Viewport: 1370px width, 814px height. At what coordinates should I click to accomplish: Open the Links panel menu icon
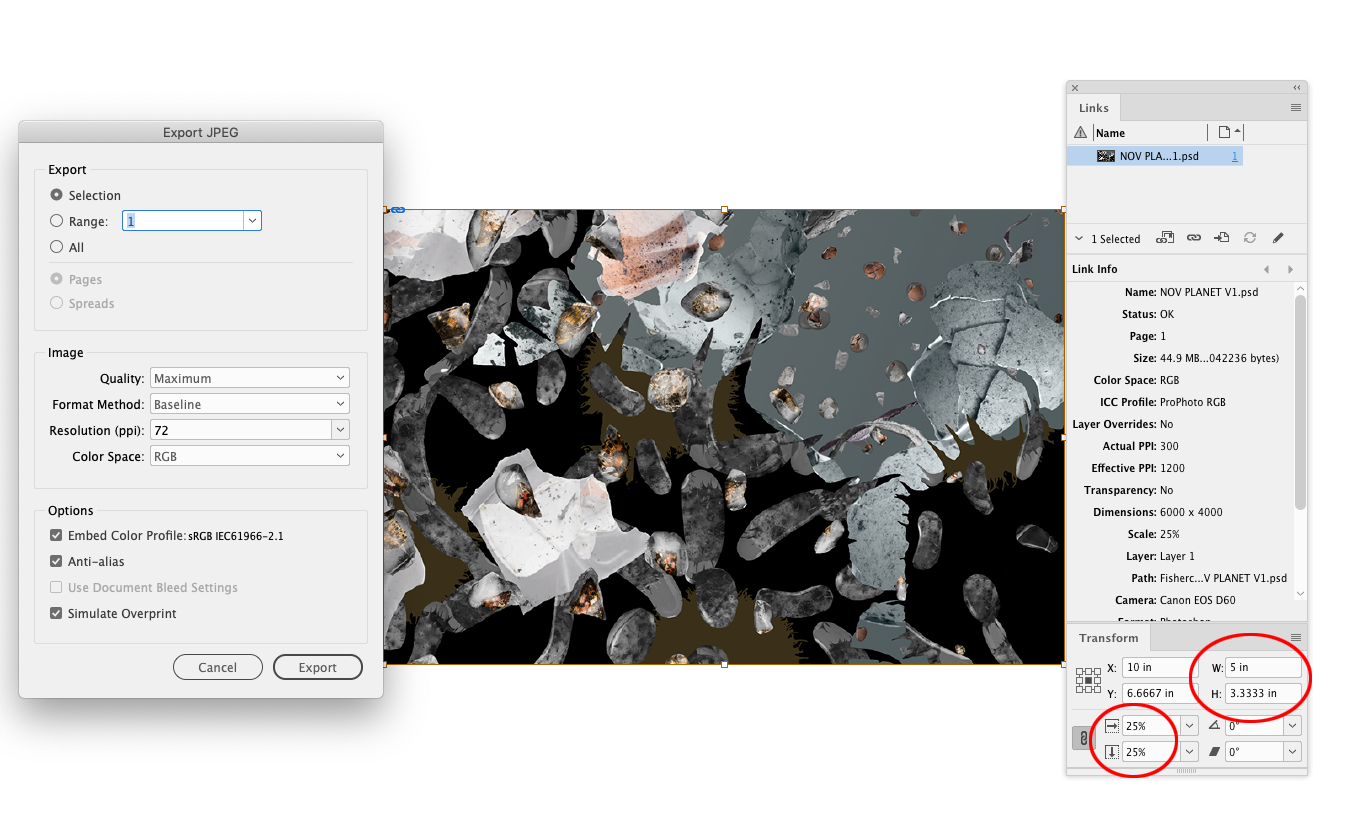pyautogui.click(x=1296, y=107)
